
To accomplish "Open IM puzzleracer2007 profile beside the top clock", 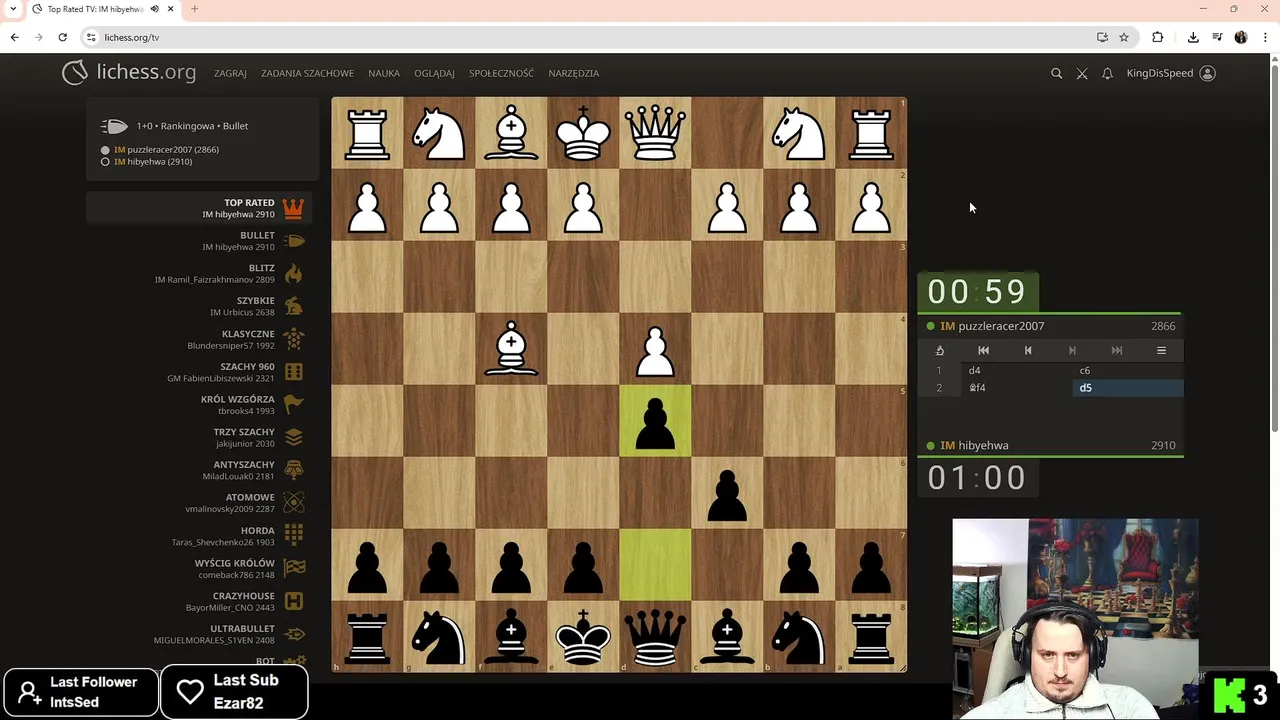I will click(992, 326).
